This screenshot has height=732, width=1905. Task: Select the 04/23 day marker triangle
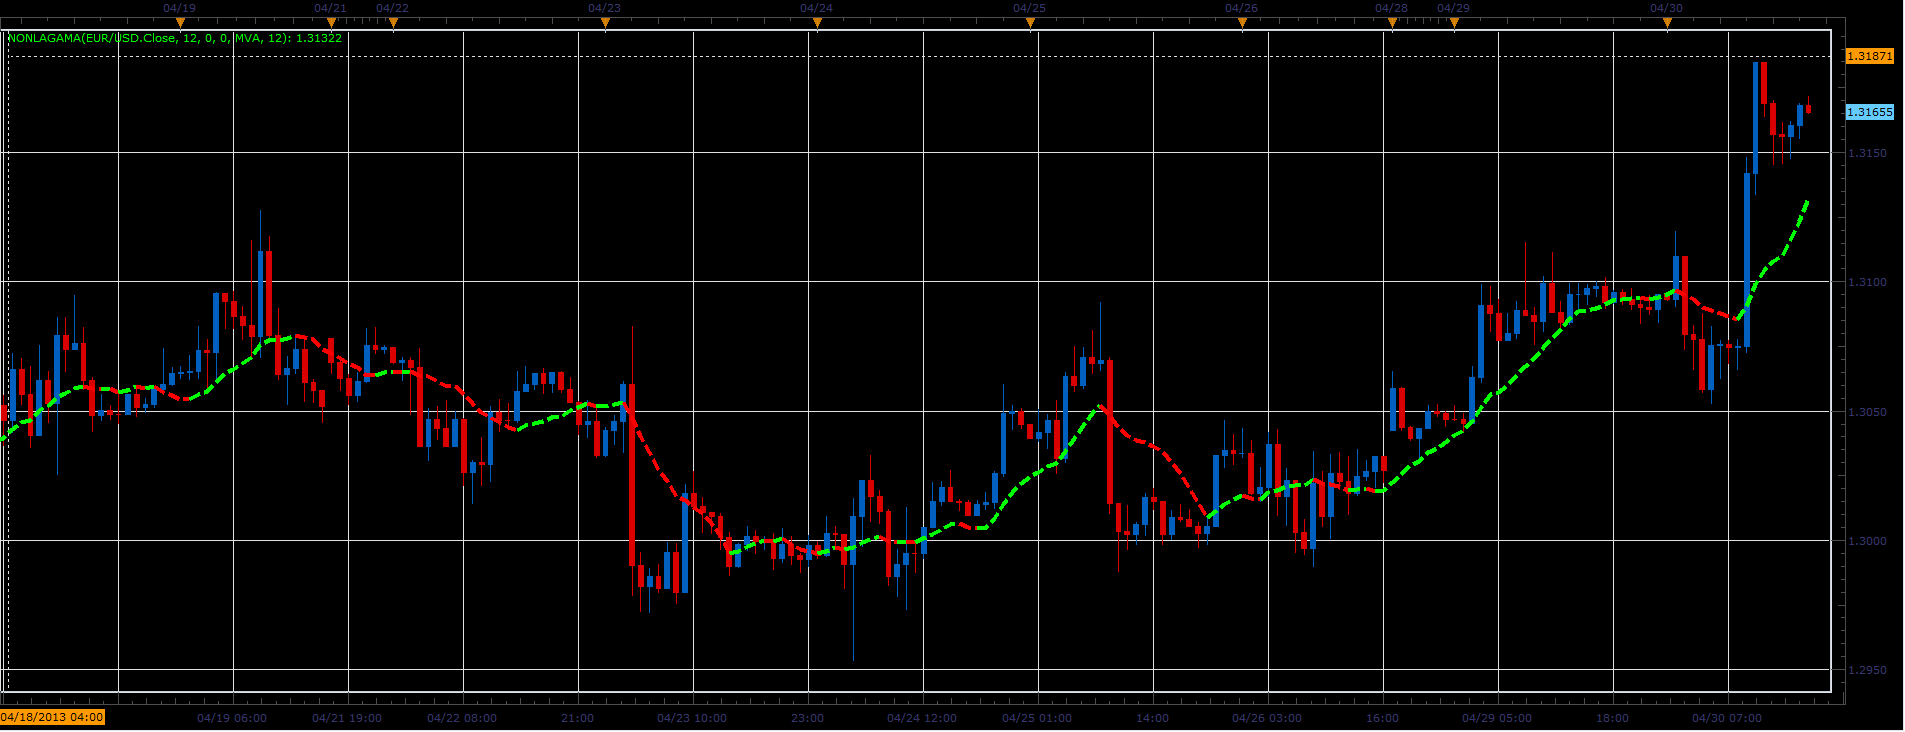click(605, 22)
